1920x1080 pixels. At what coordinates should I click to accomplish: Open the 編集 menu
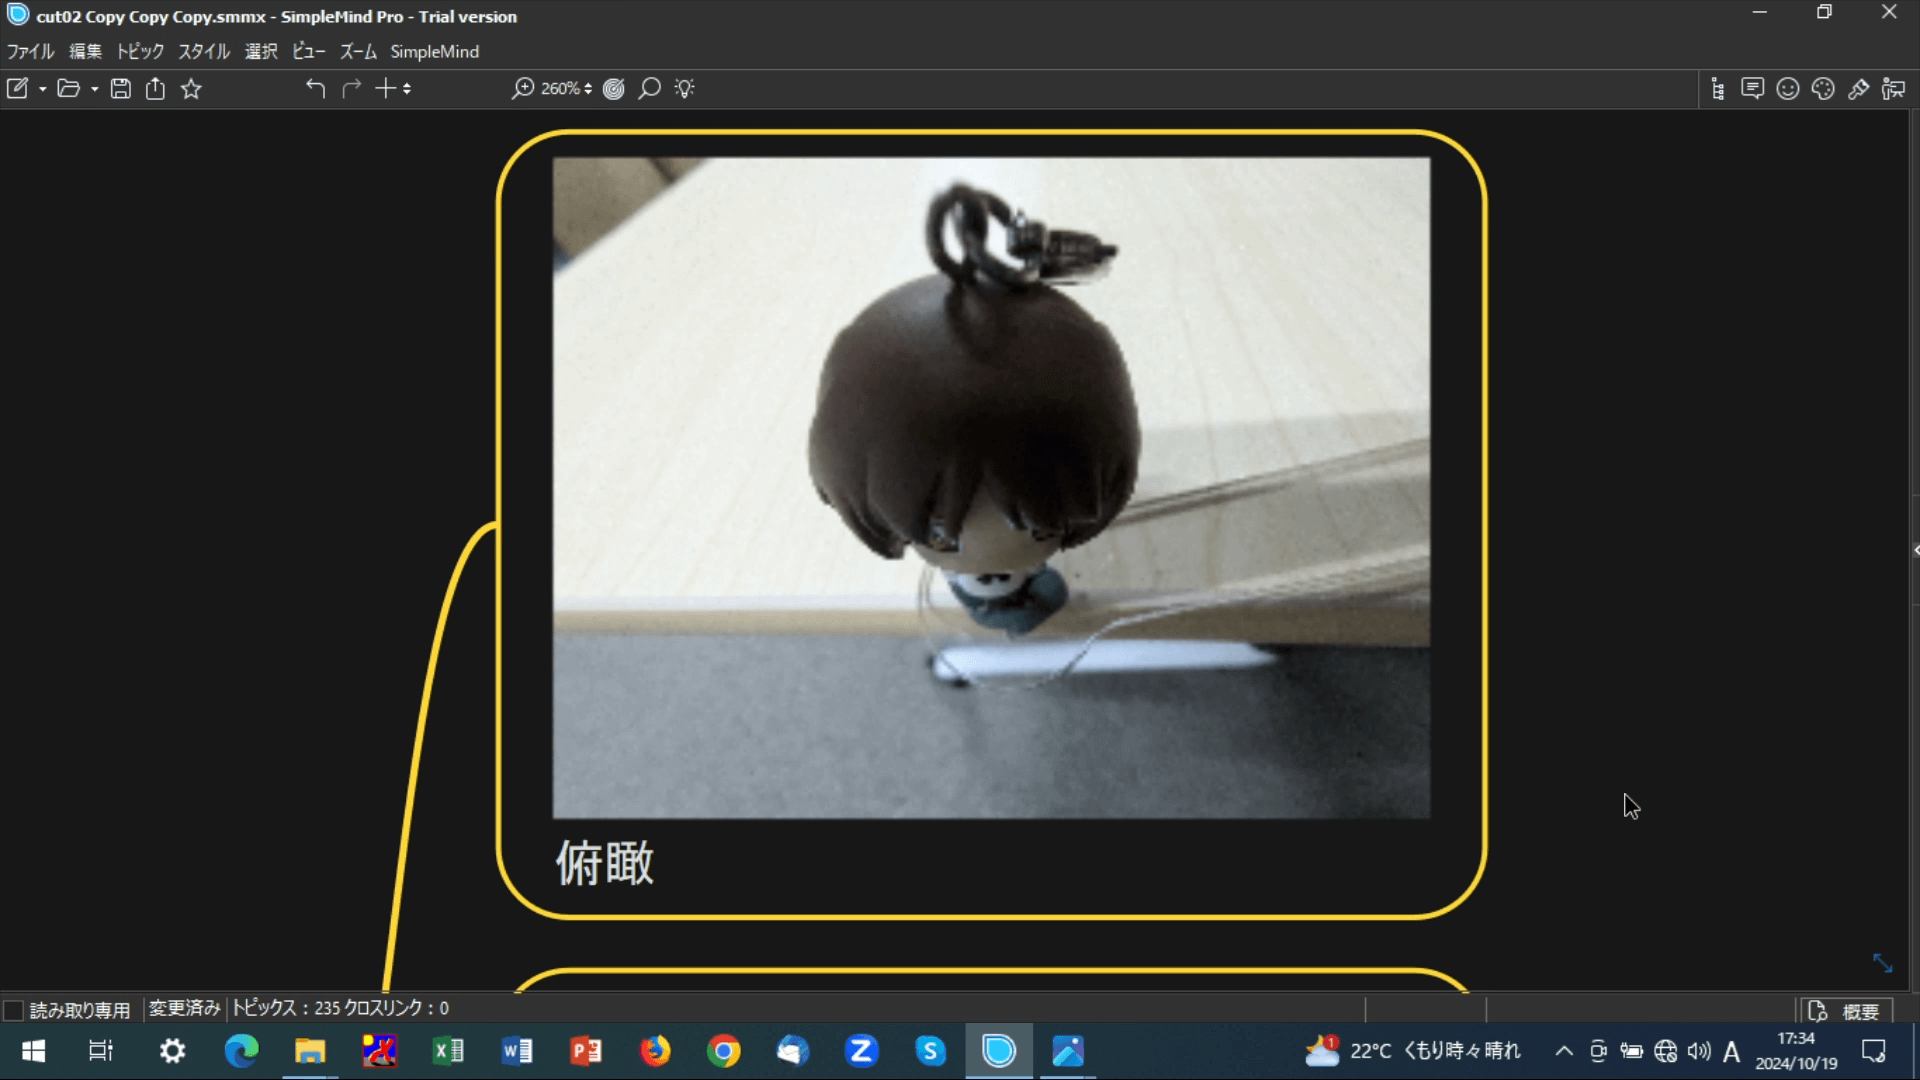coord(85,51)
